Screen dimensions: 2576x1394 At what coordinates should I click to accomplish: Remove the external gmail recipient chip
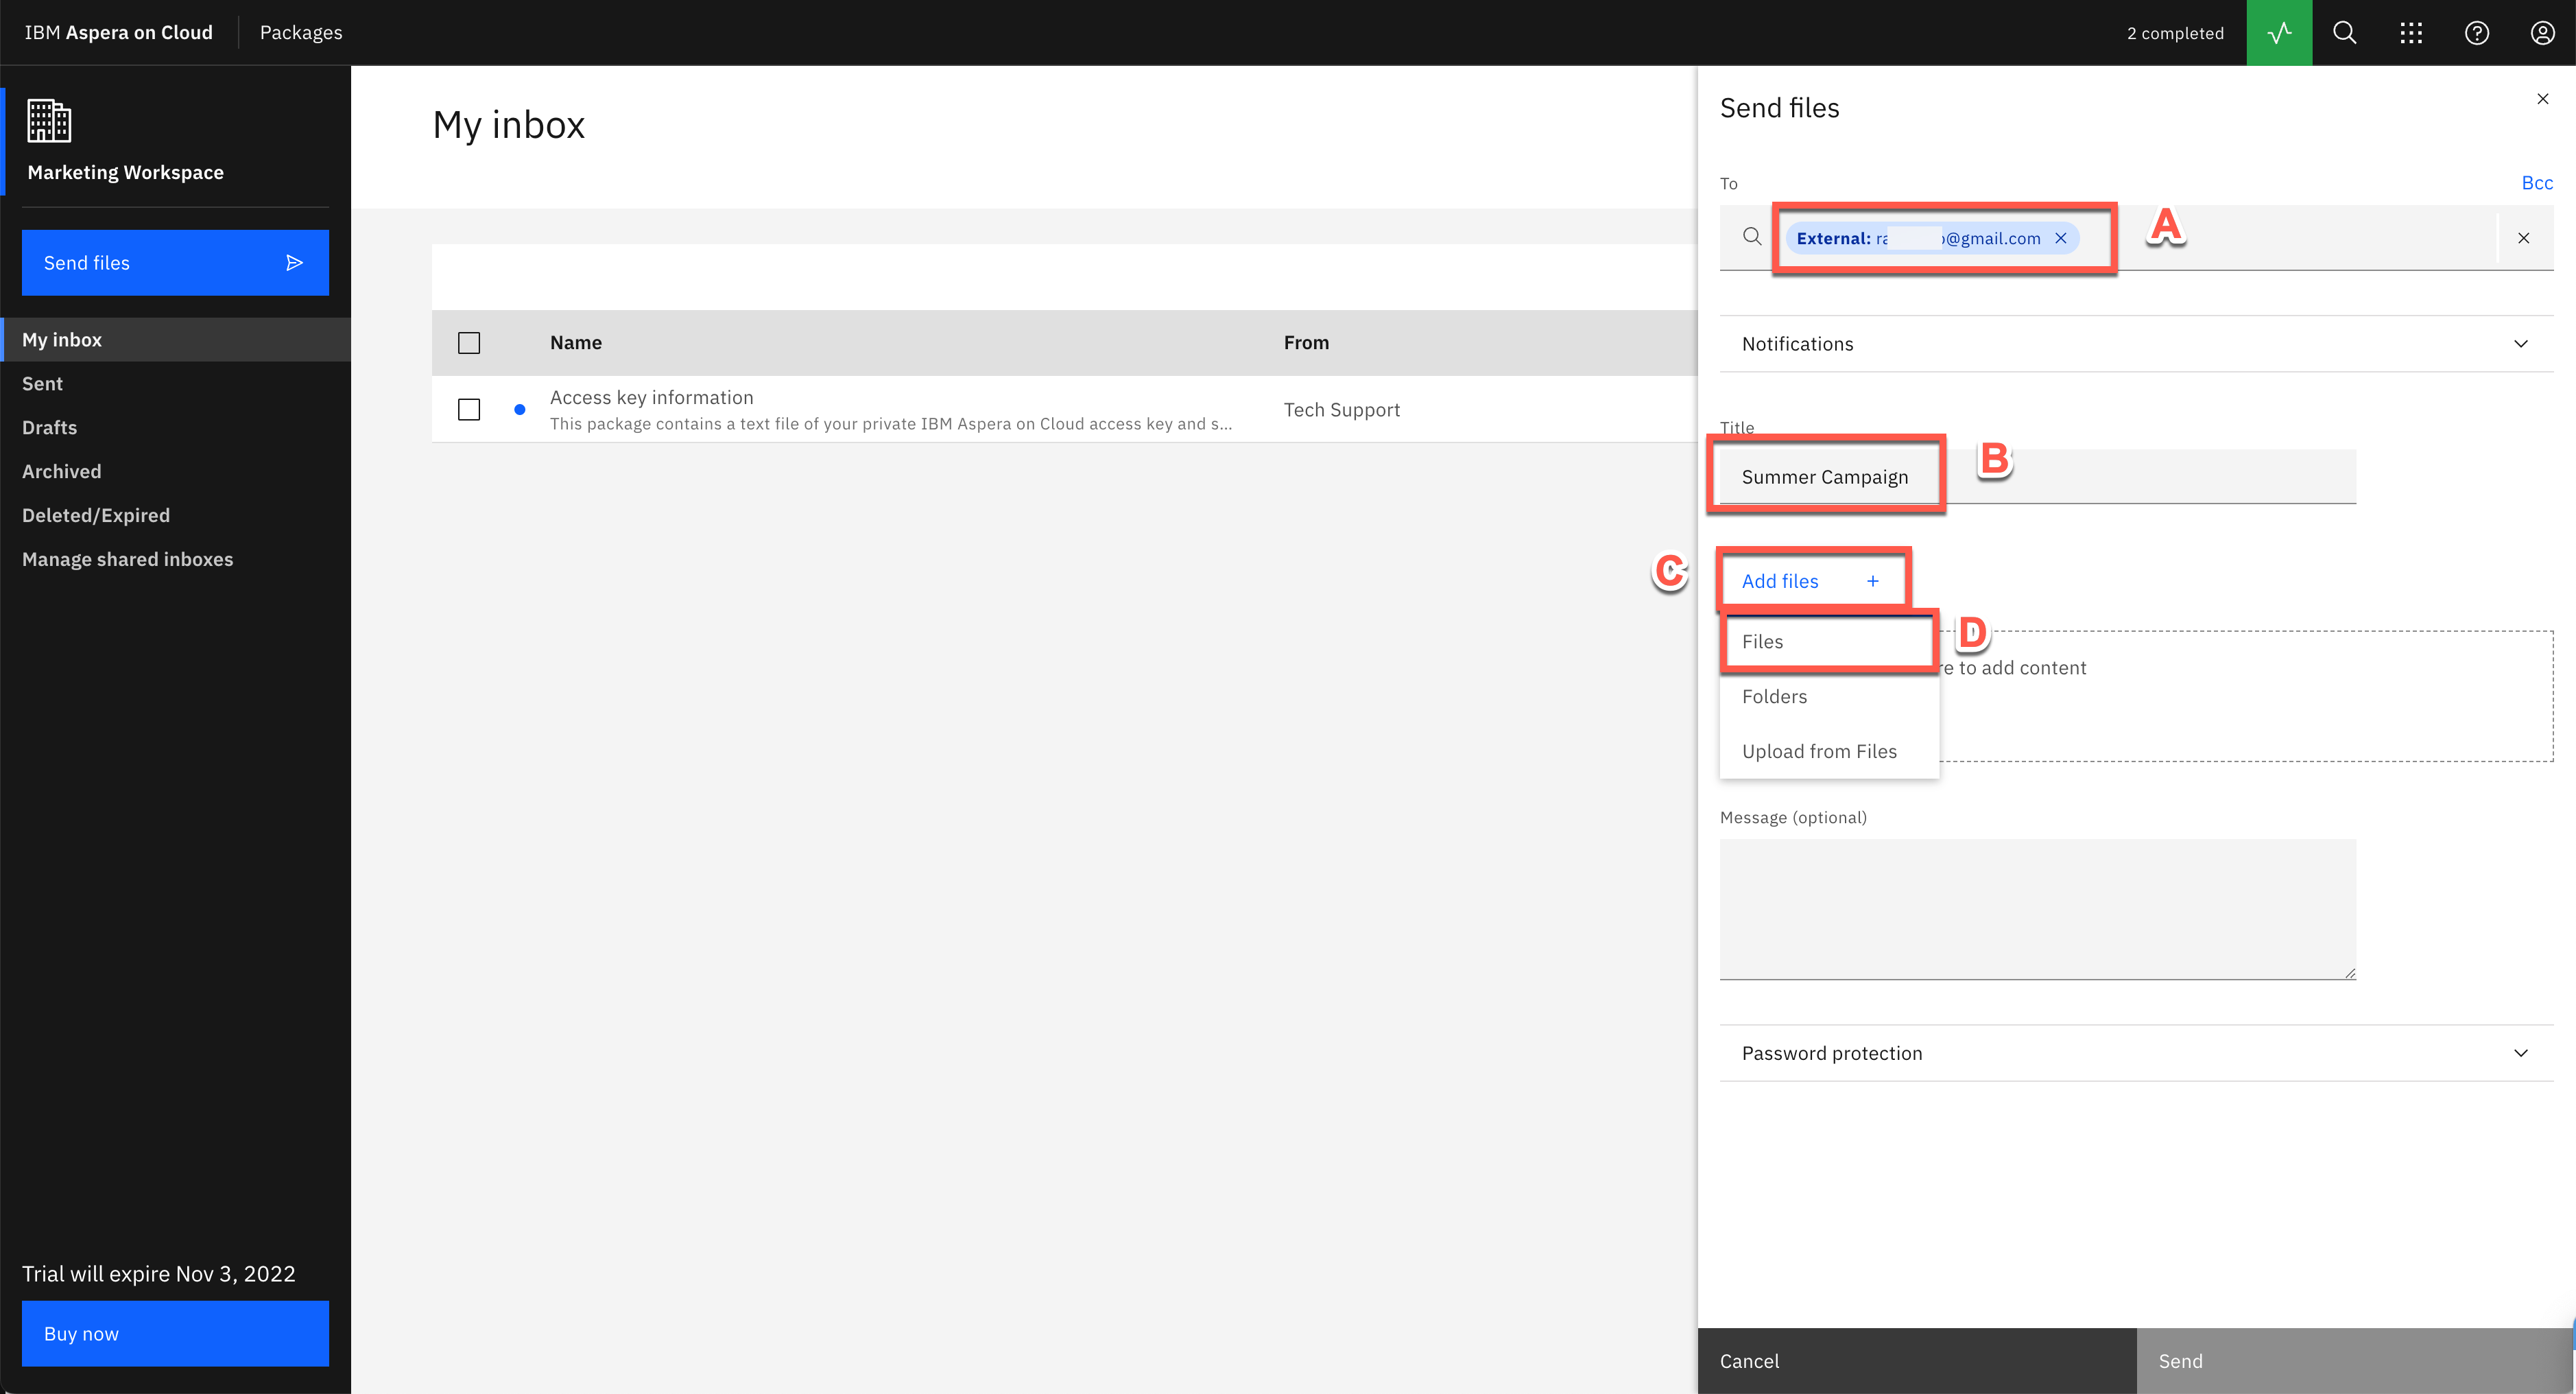2061,238
